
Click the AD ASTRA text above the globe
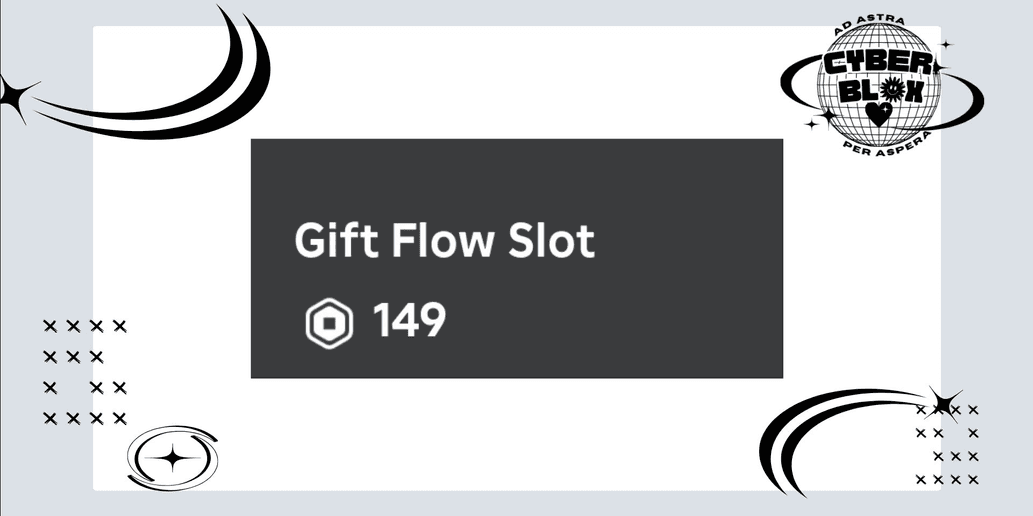click(x=870, y=26)
